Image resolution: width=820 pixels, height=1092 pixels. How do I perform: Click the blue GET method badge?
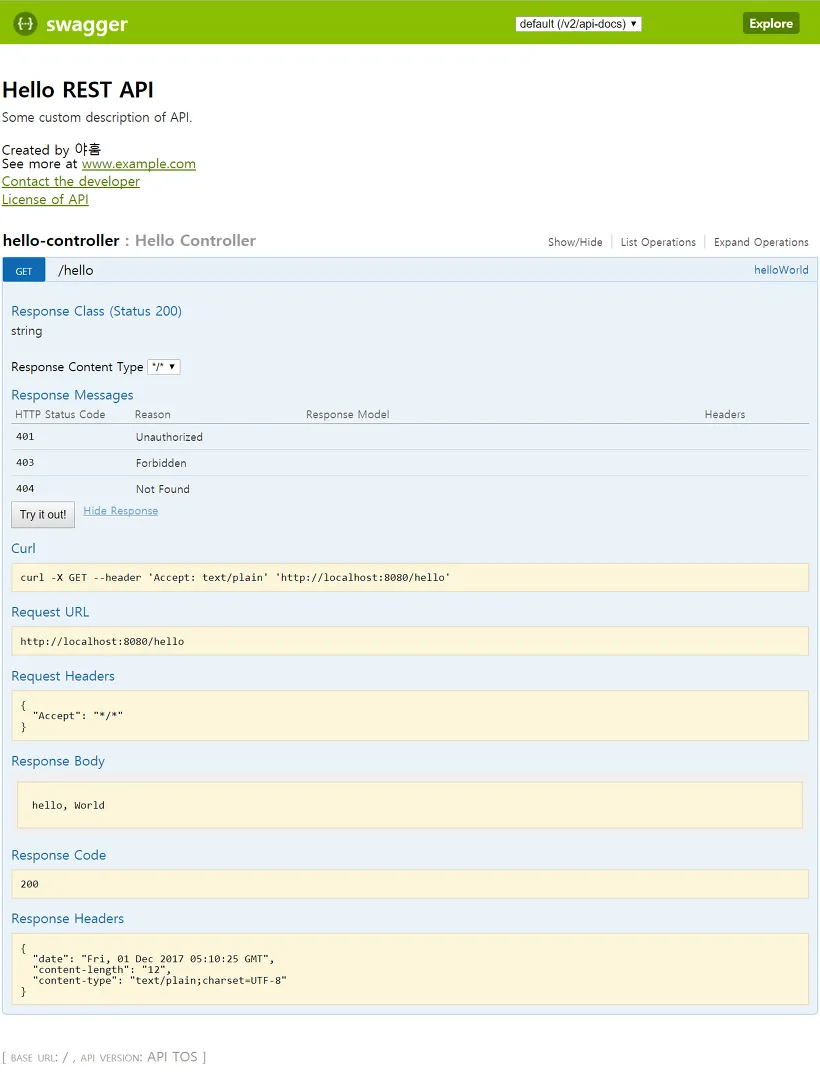coord(24,270)
